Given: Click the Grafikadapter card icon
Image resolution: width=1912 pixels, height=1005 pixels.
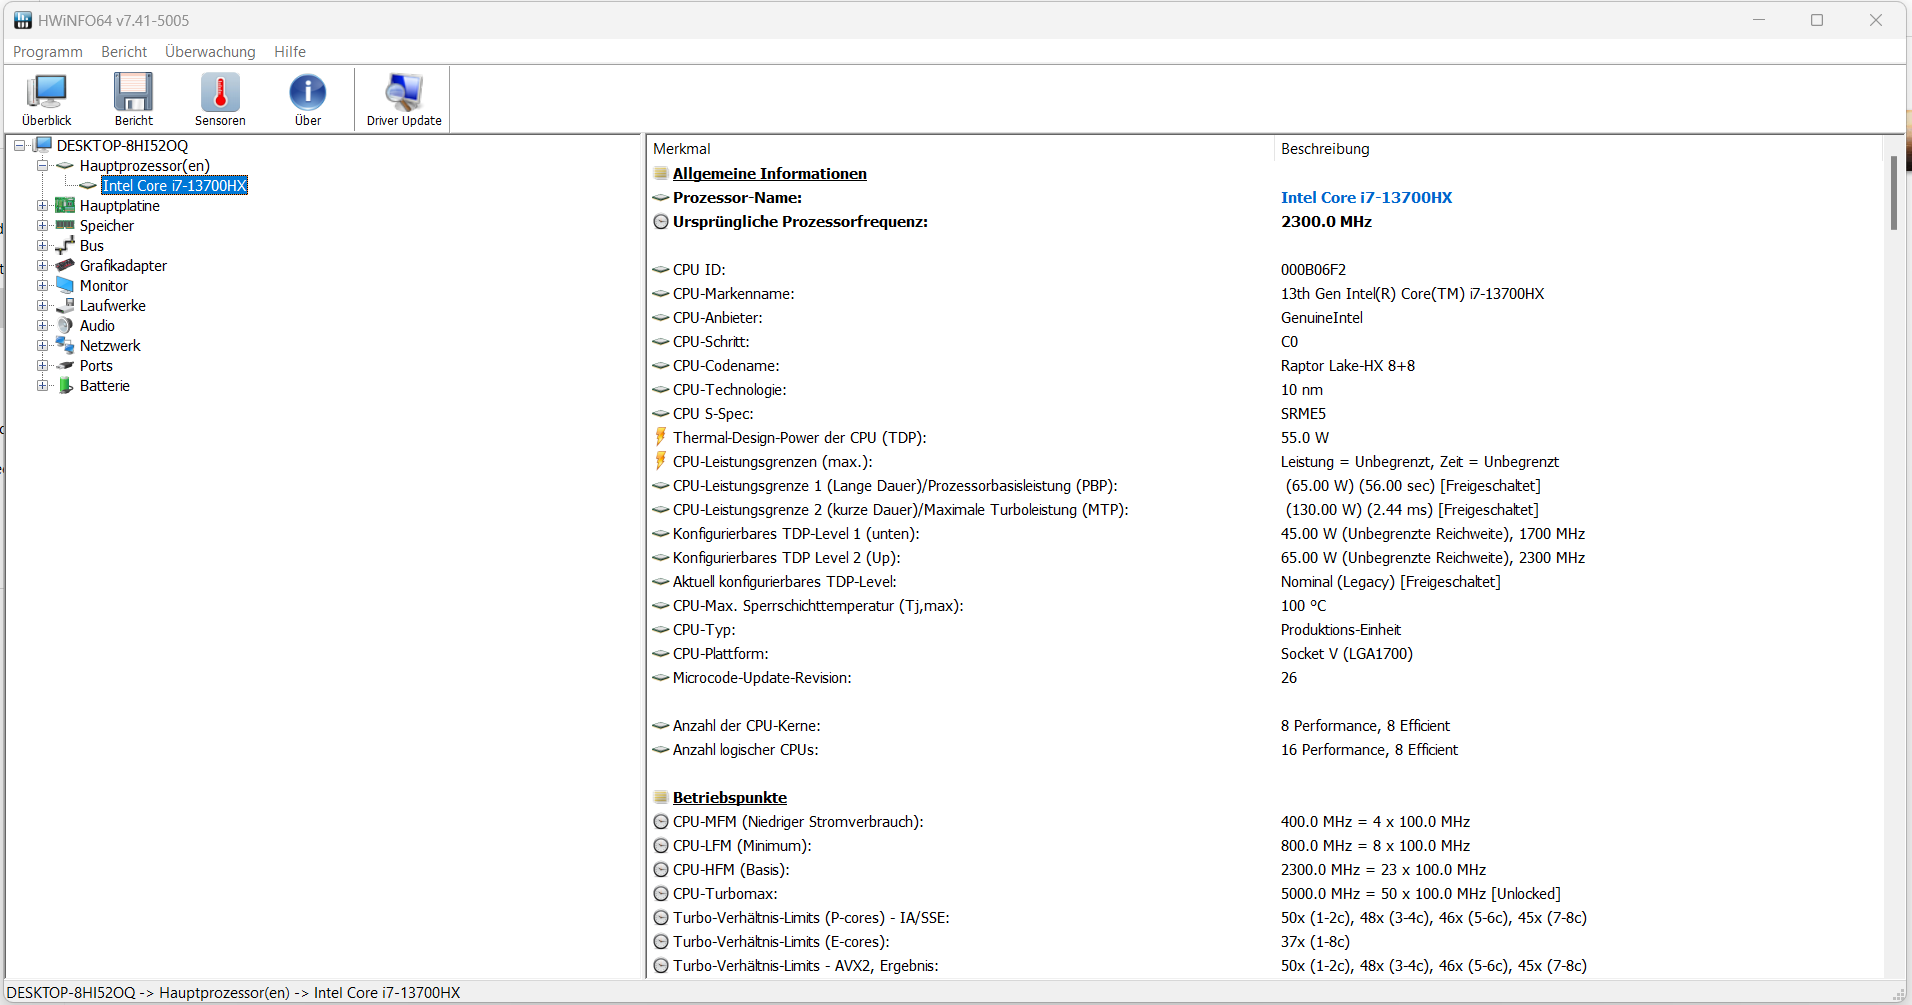Looking at the screenshot, I should click(x=65, y=266).
